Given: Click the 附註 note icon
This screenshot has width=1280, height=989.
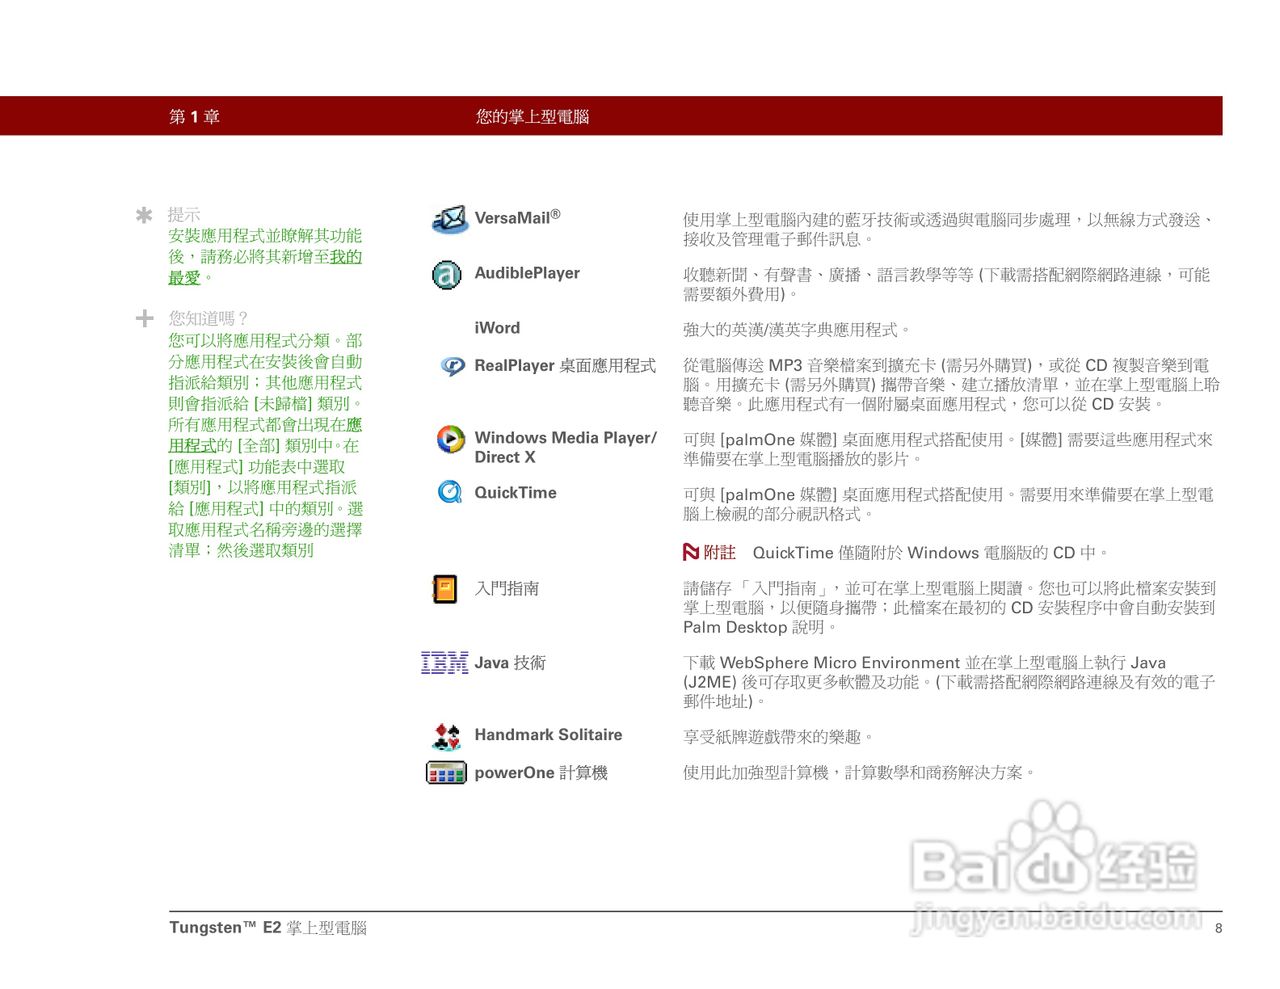Looking at the screenshot, I should (691, 552).
